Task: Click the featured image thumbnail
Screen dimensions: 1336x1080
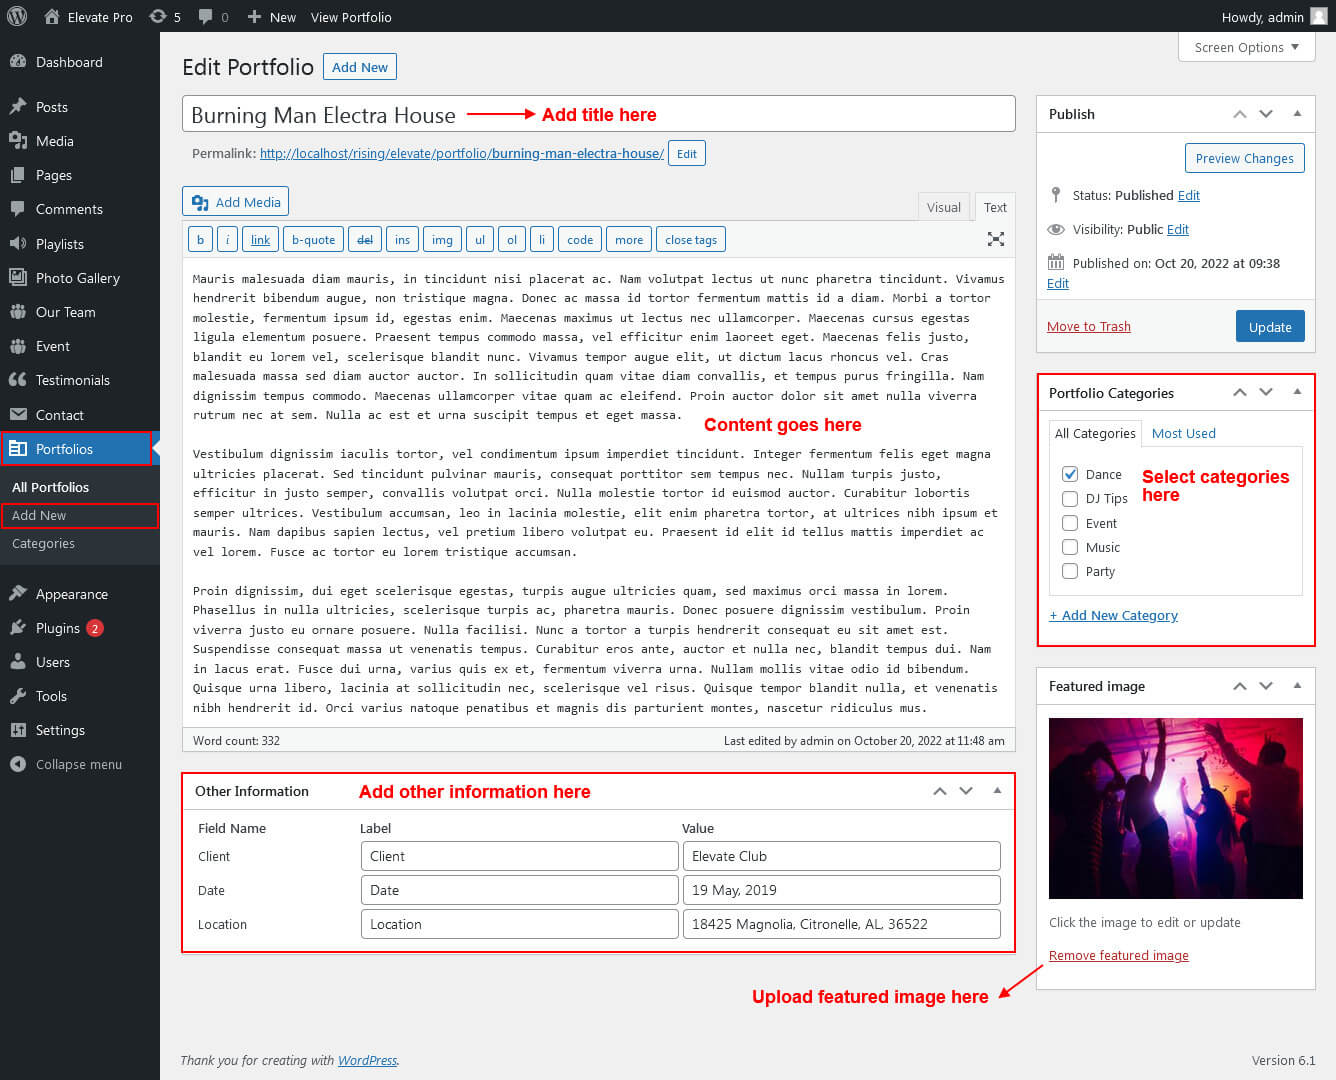Action: click(1175, 808)
